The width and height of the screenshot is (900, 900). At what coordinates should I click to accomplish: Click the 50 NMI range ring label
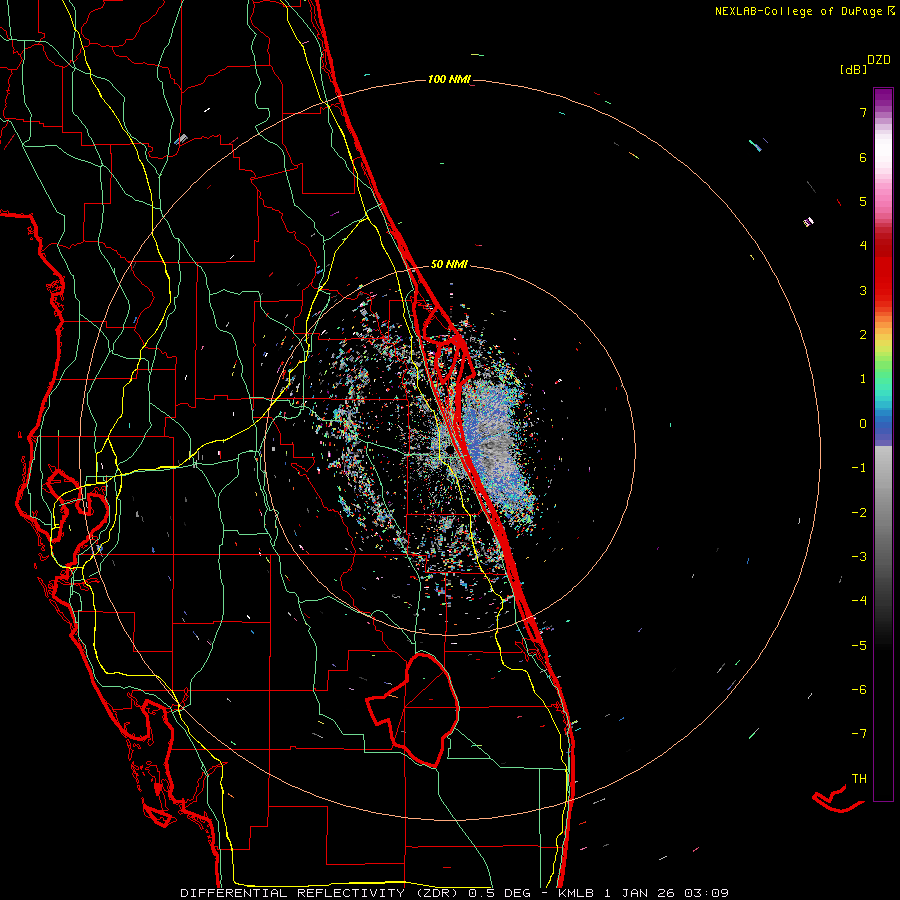[449, 264]
